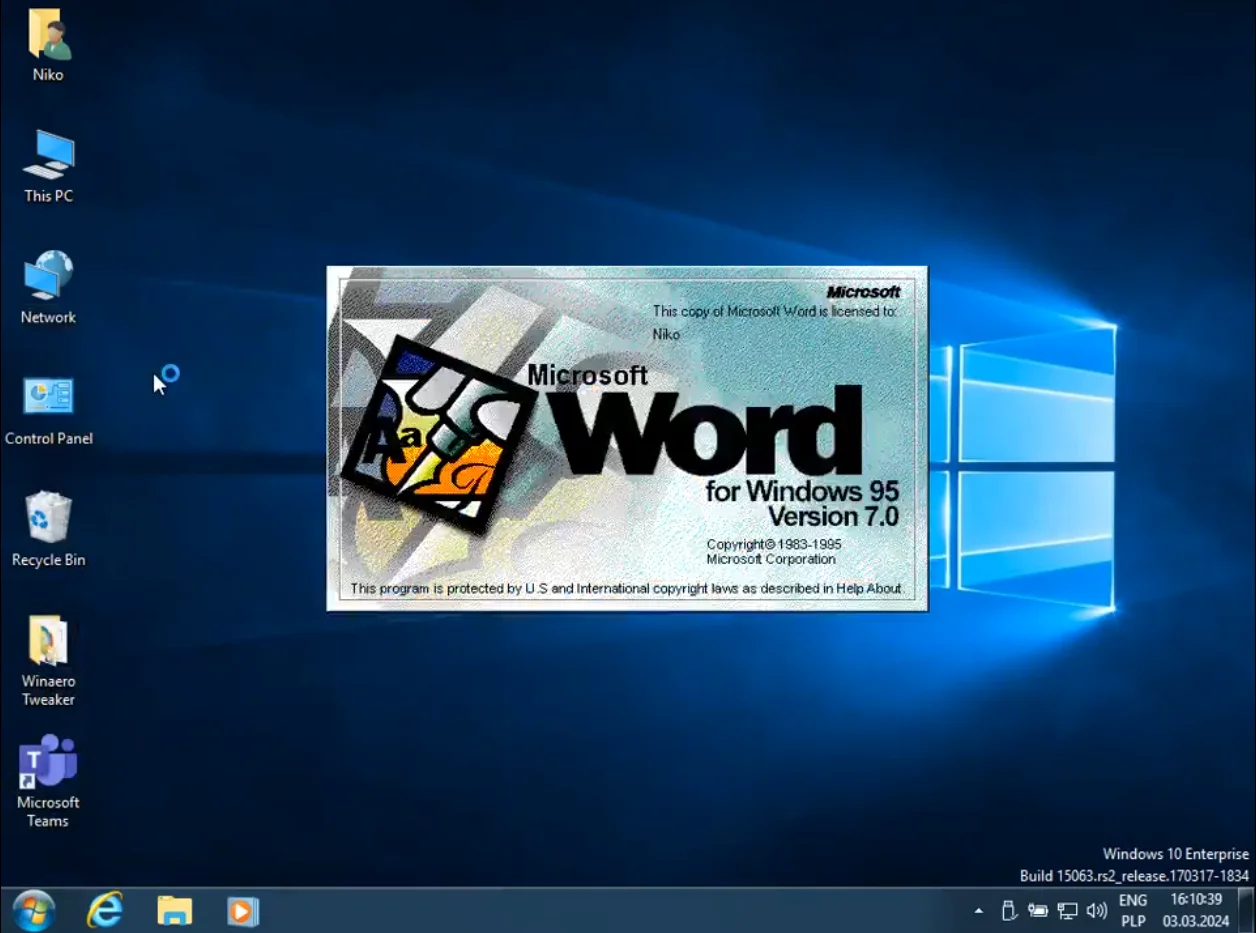
Task: Click the battery power tray icon
Action: pyautogui.click(x=1038, y=911)
